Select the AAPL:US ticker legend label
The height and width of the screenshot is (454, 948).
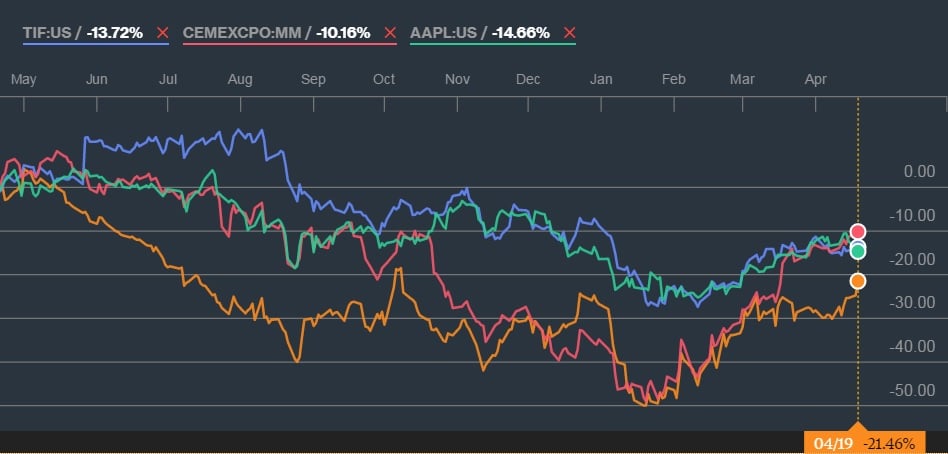442,33
